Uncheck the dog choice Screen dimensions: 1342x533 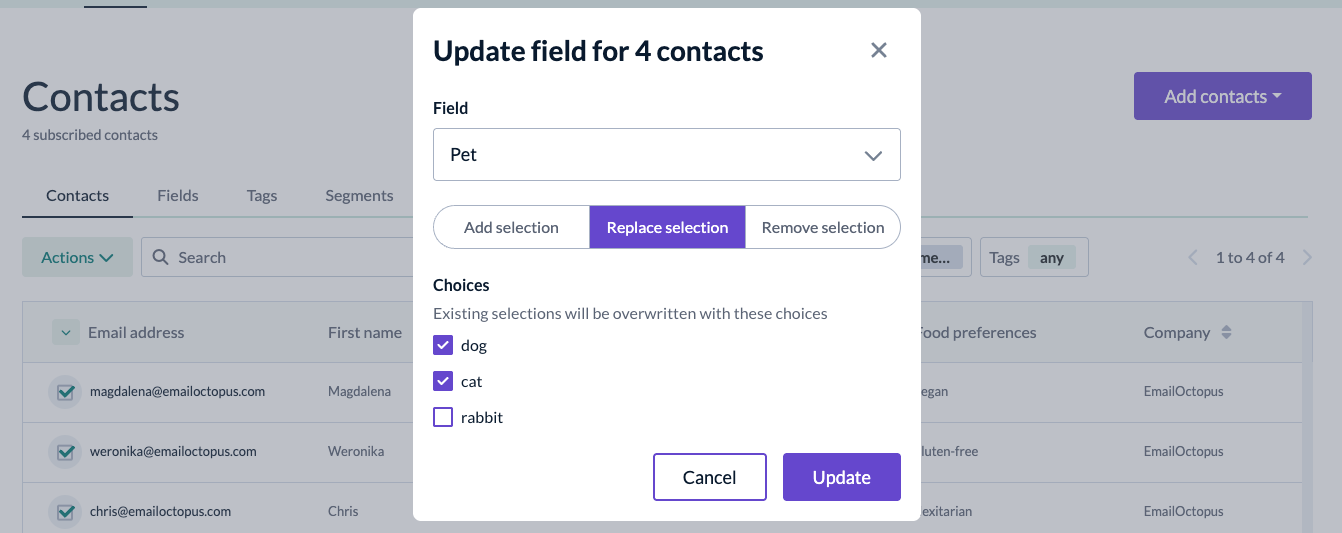click(443, 345)
